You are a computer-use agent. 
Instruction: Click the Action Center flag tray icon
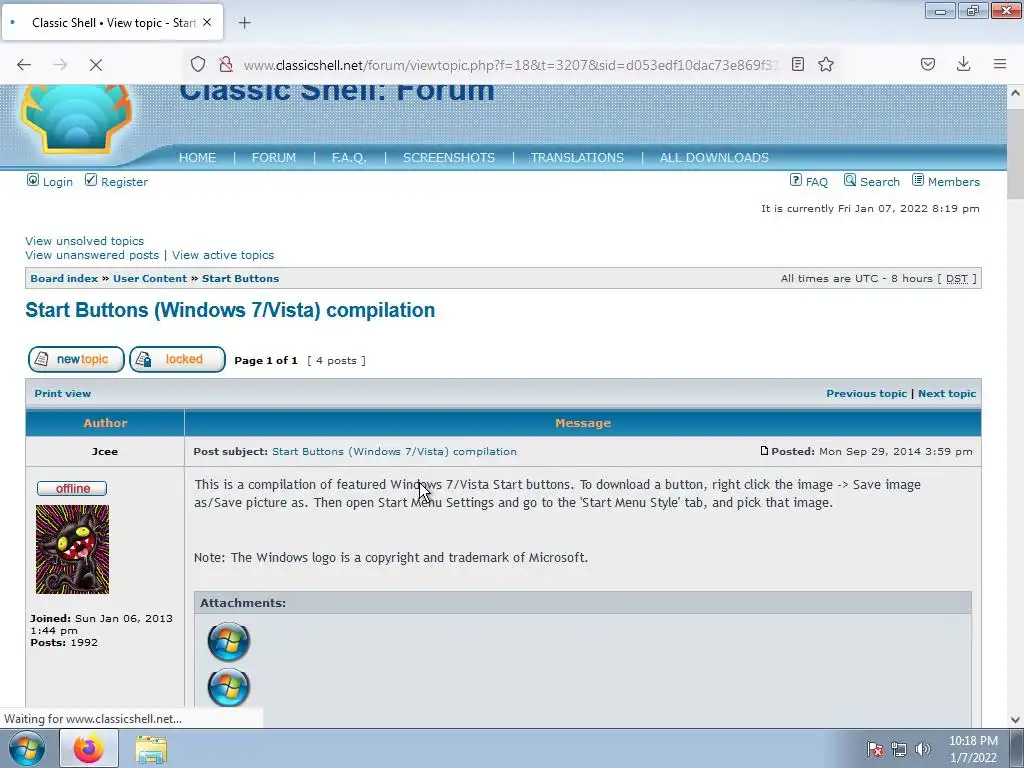pos(875,749)
